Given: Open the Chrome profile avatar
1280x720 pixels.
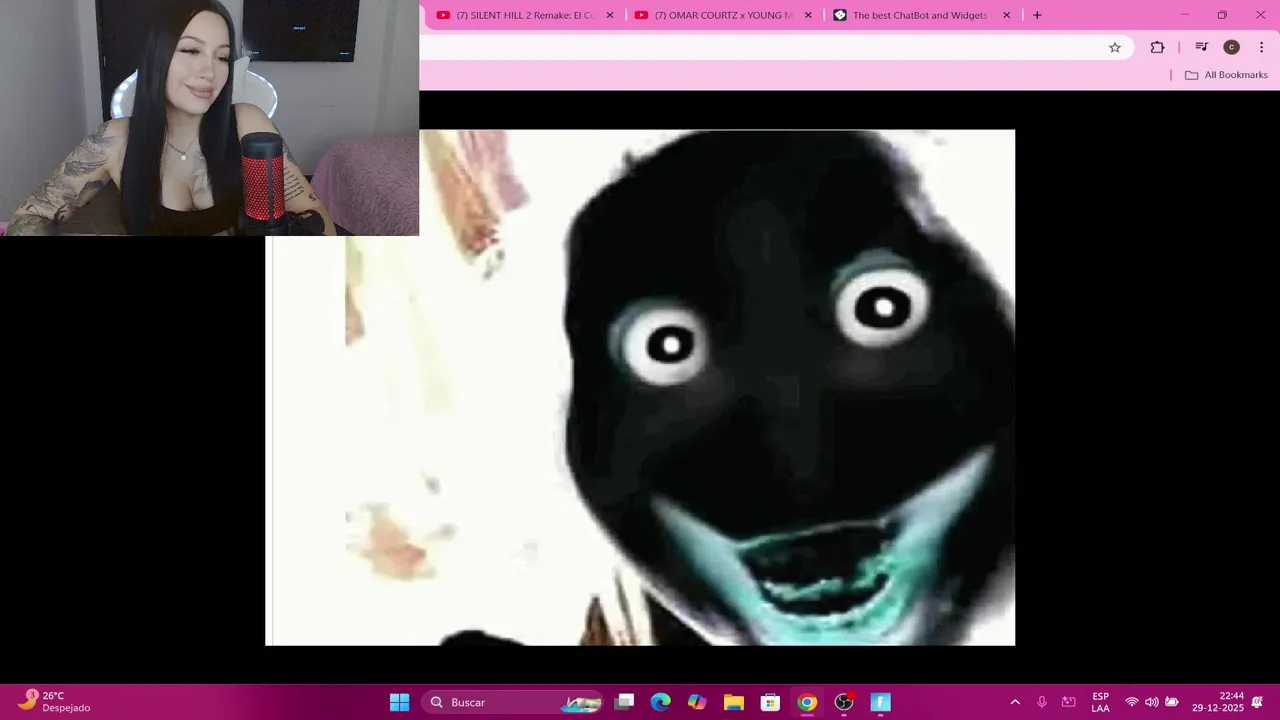Looking at the screenshot, I should 1231,47.
